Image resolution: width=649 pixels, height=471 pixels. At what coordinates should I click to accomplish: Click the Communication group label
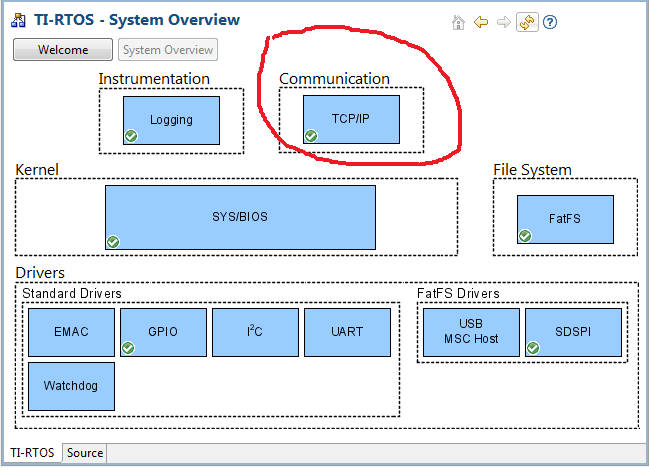click(334, 79)
